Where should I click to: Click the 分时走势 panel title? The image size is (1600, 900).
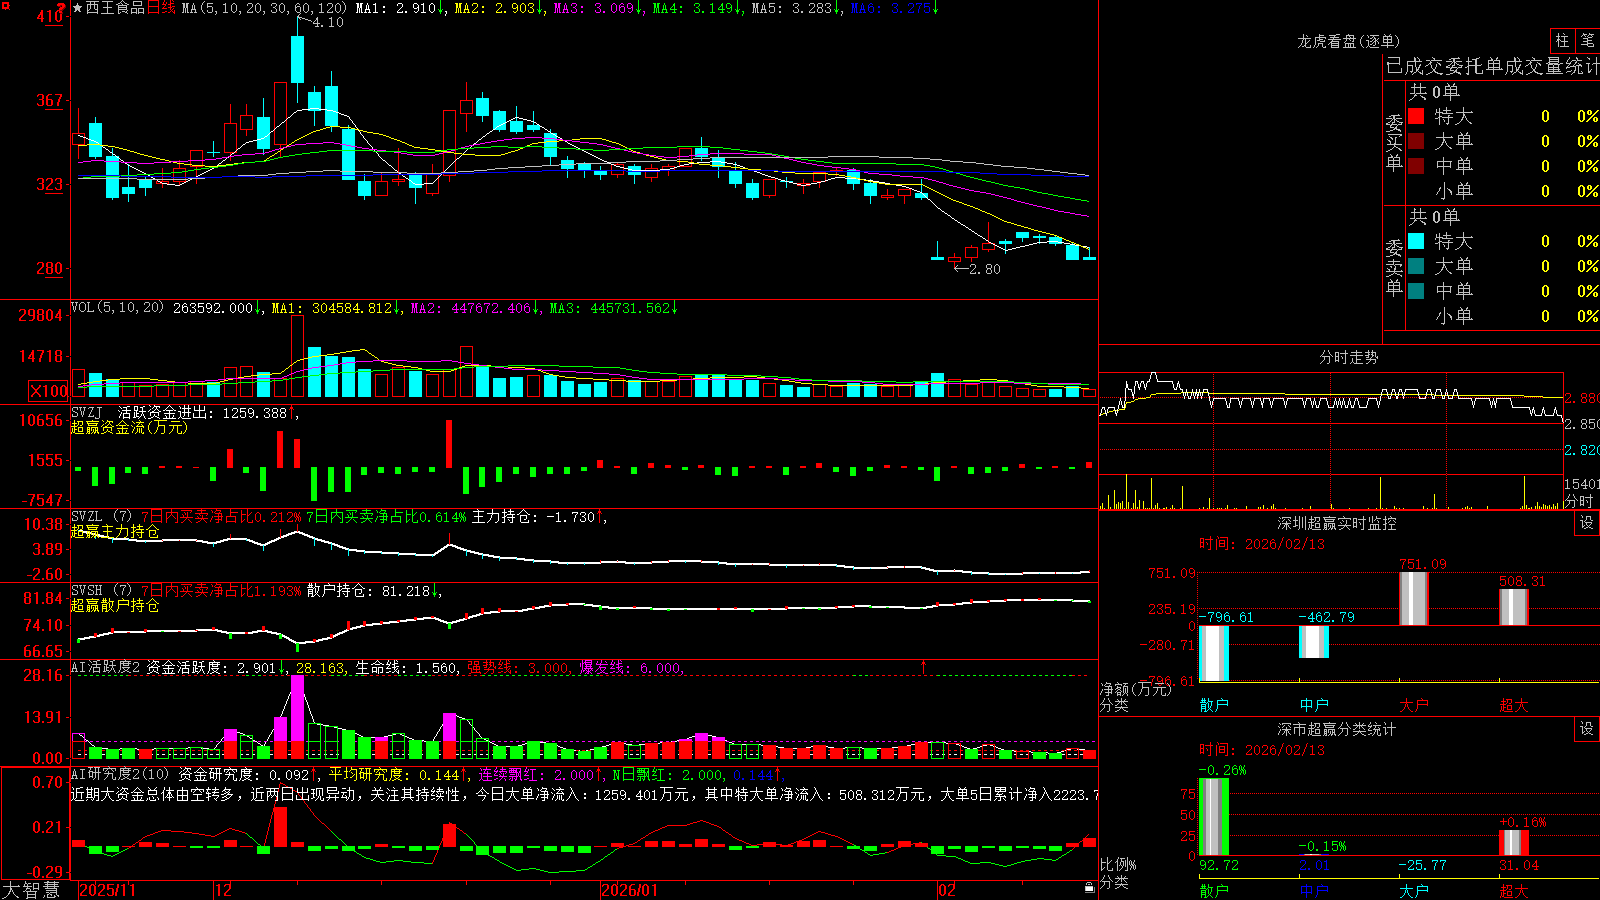[x=1348, y=357]
